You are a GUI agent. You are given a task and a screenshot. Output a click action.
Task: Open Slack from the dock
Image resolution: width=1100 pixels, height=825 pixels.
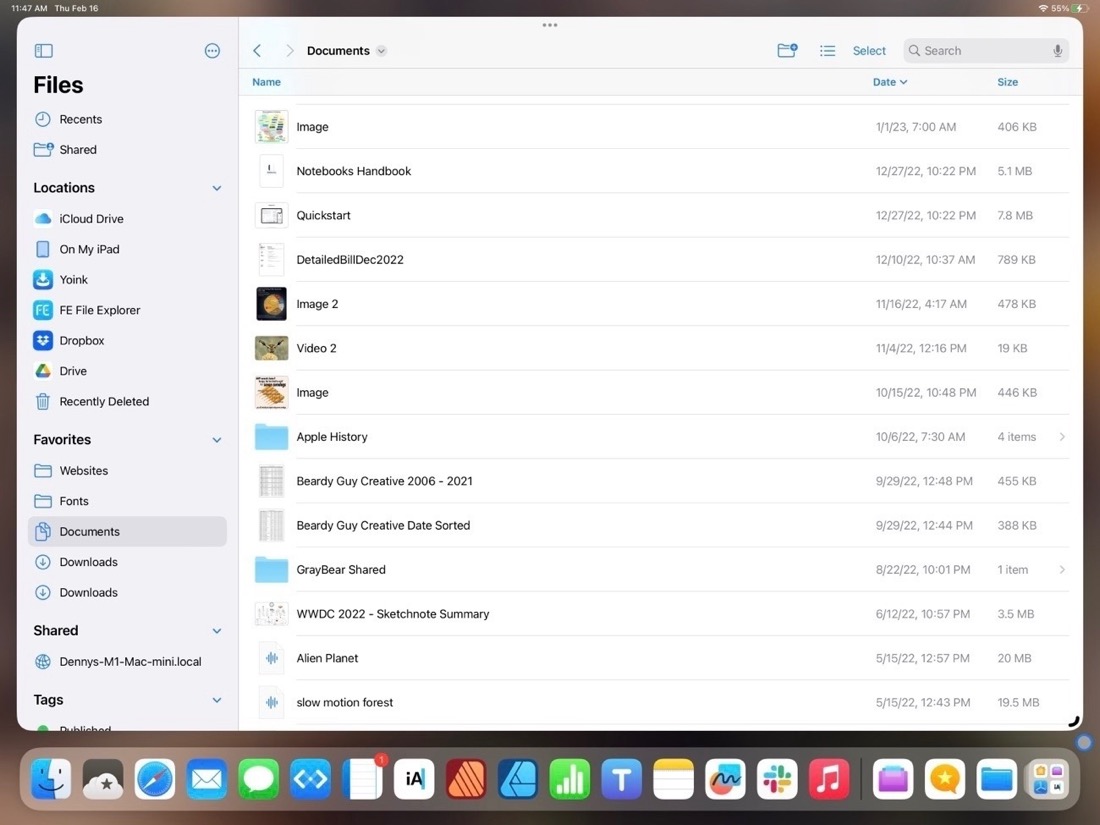tap(777, 779)
